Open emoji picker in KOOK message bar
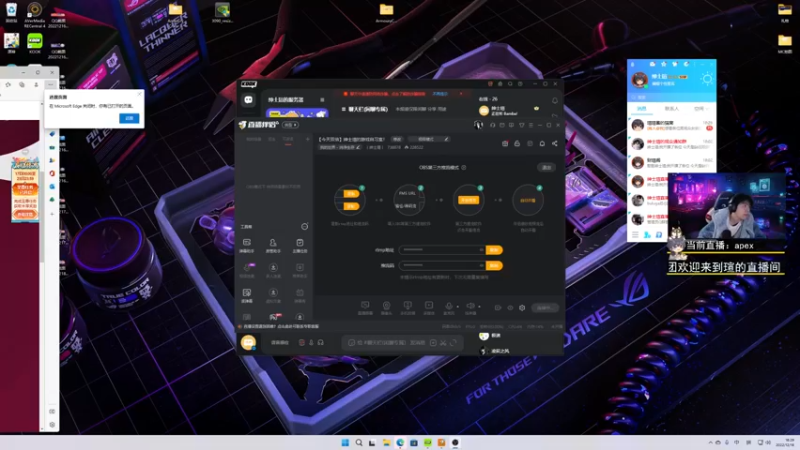 coord(351,342)
